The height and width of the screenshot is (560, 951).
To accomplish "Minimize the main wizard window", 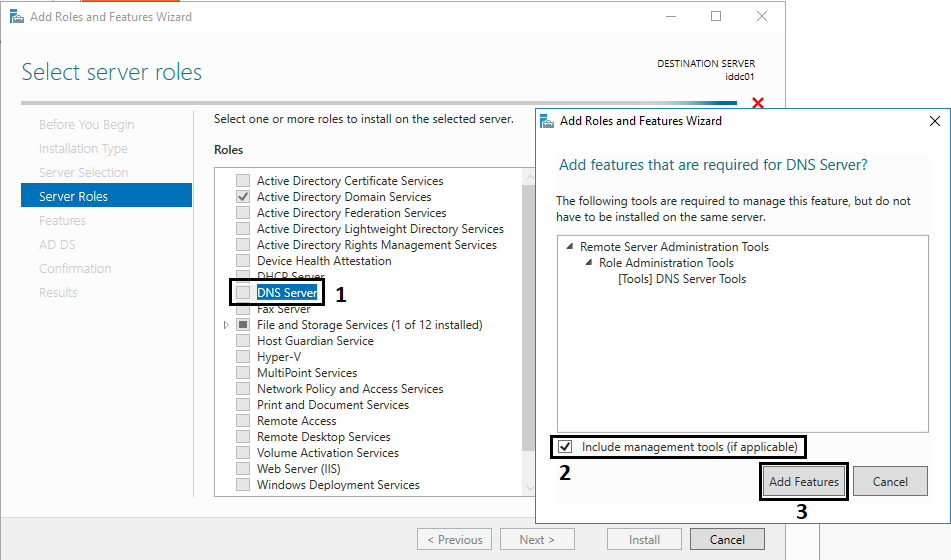I will tap(671, 16).
